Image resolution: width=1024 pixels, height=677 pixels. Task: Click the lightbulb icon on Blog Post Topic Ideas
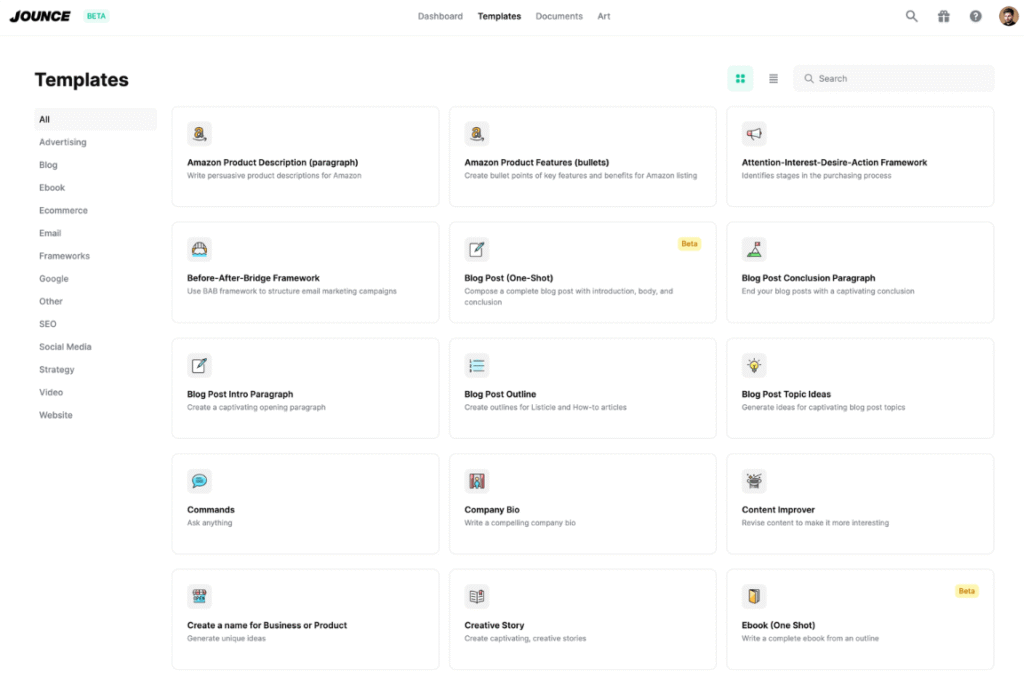[753, 364]
